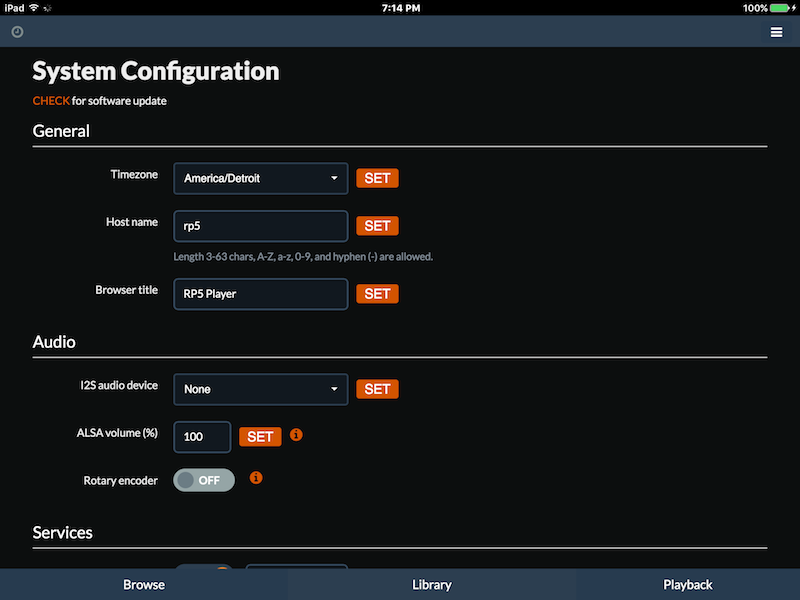Click the battery indicator in status bar
Screen dimensions: 800x600
(x=780, y=8)
